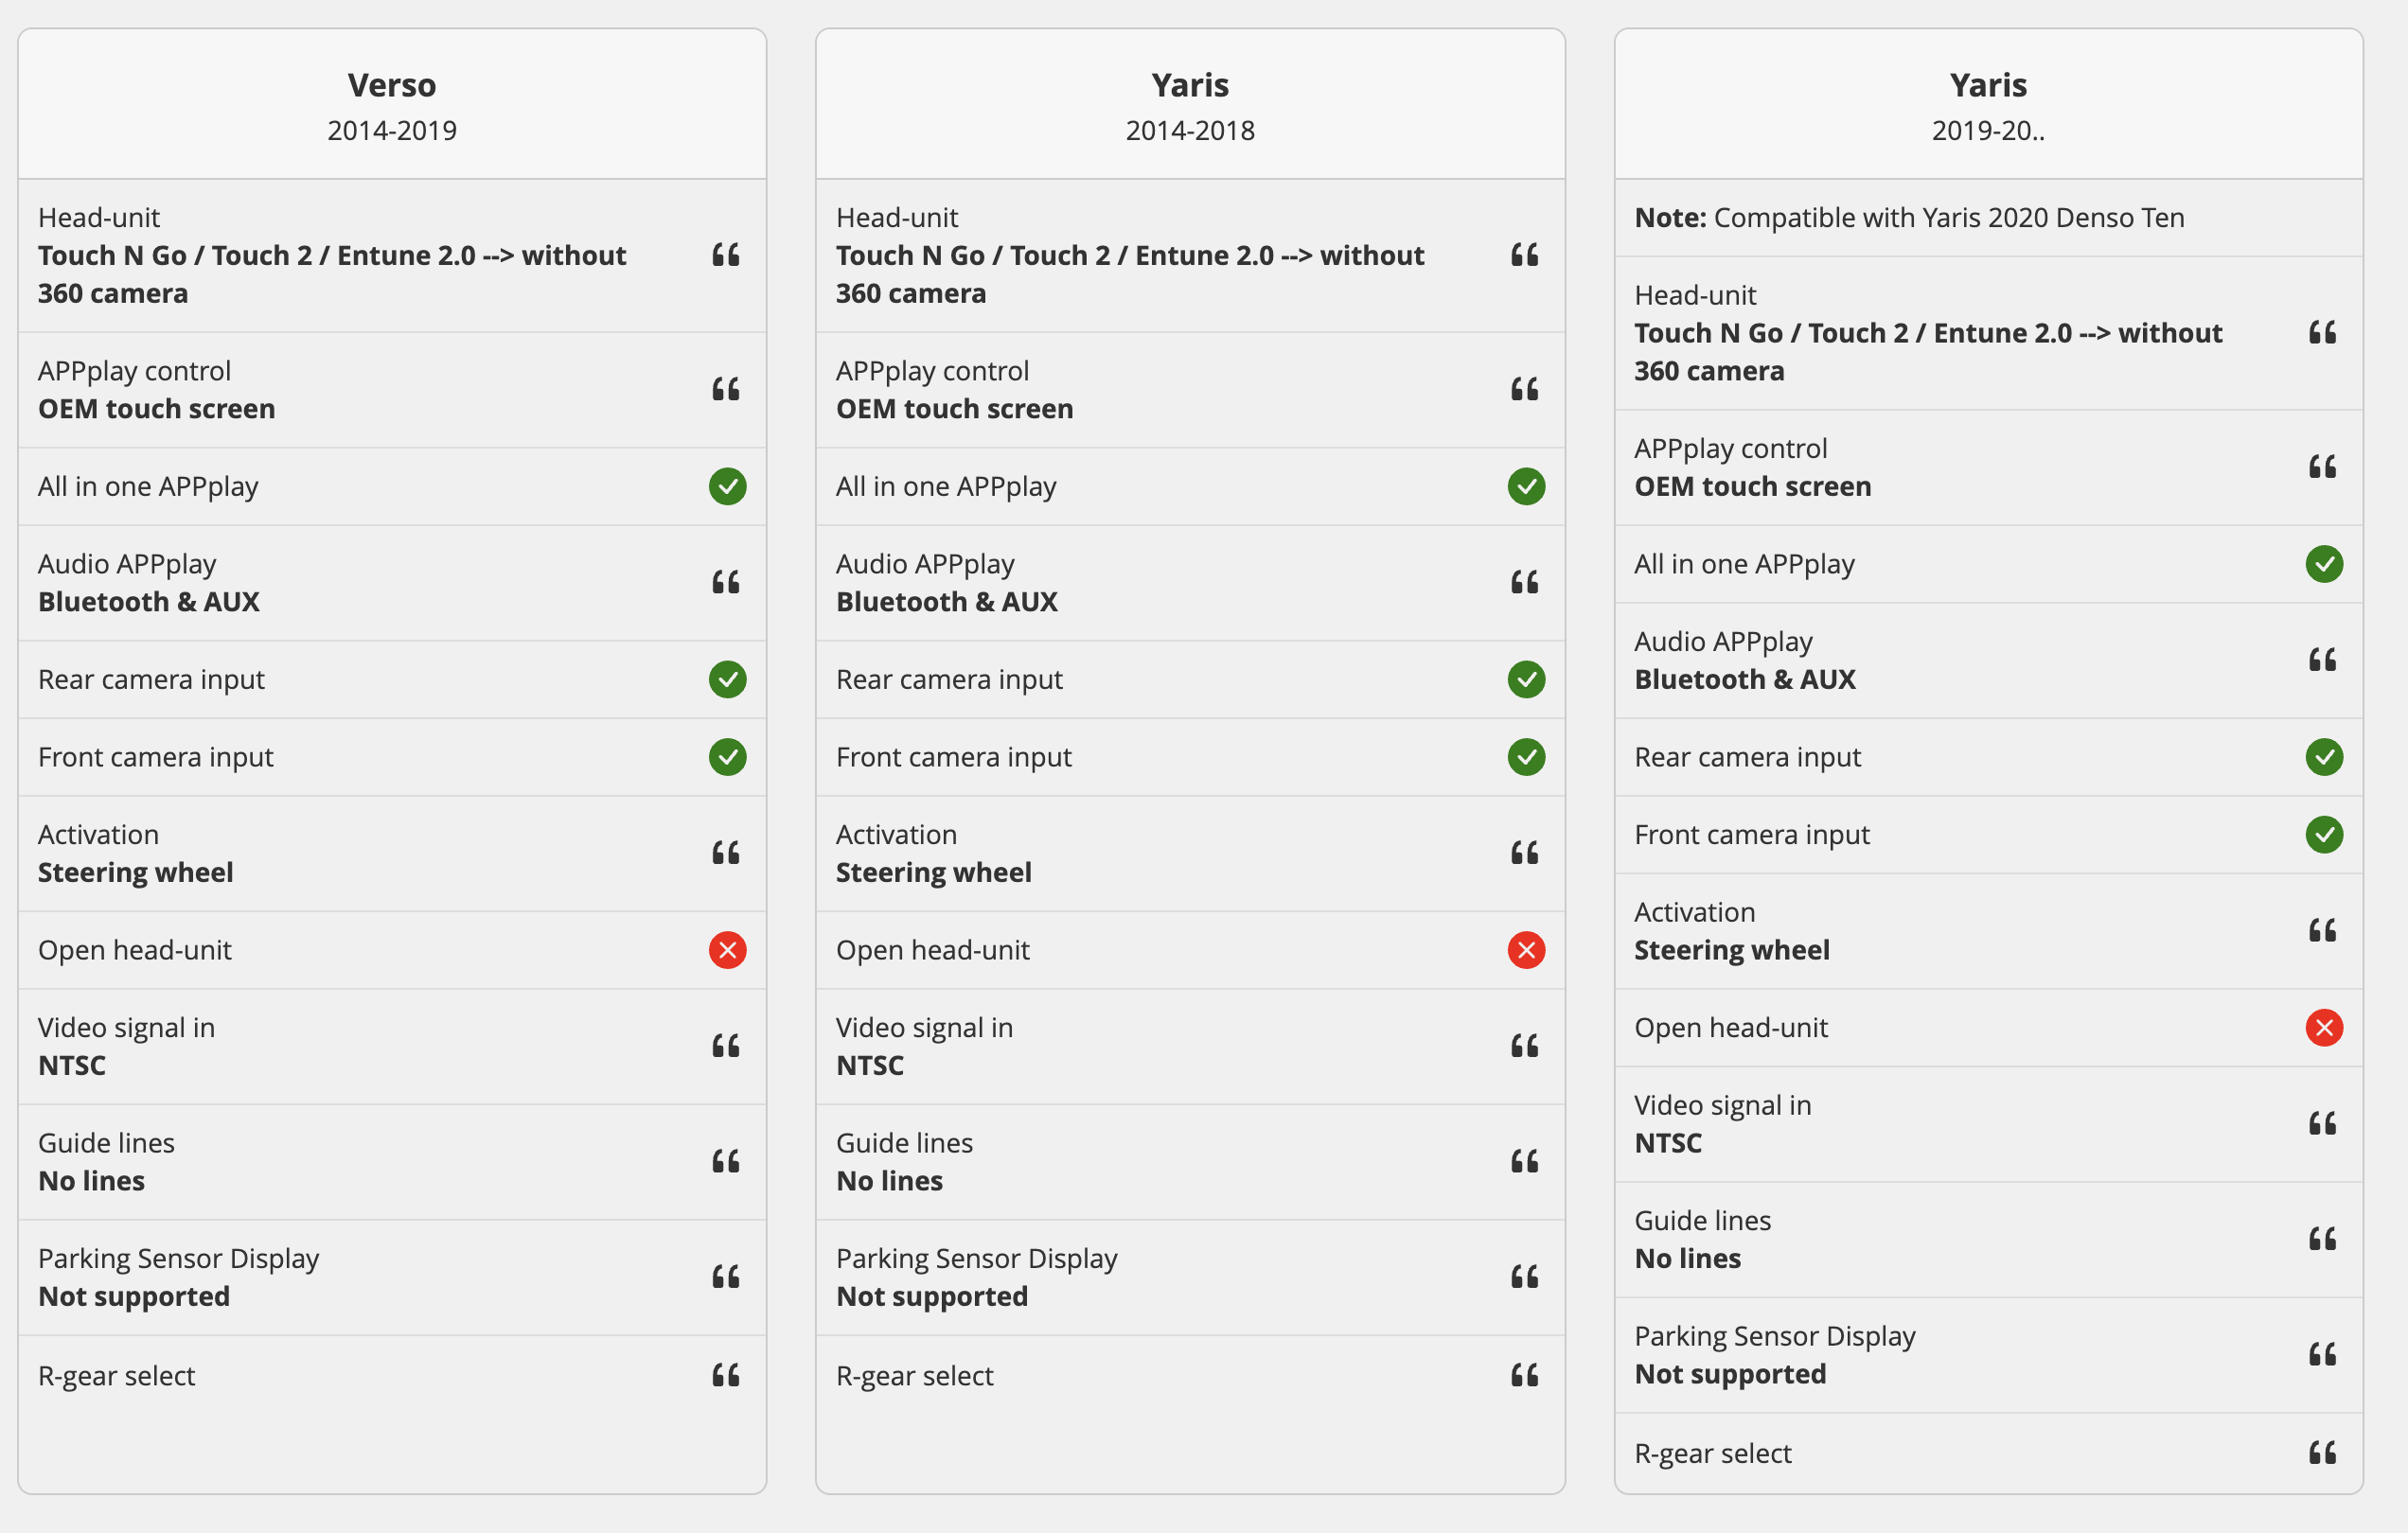The height and width of the screenshot is (1533, 2408).
Task: Click green check for Yaris 2019 Front camera input
Action: (2324, 835)
